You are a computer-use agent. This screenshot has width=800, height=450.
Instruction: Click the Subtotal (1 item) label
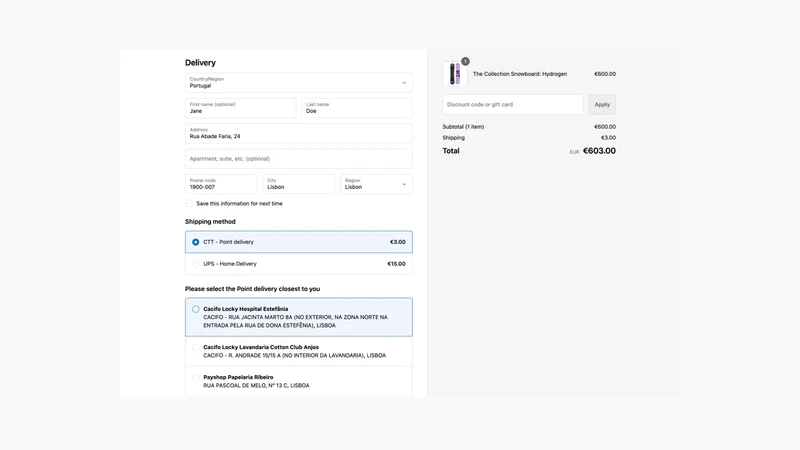[x=463, y=127]
